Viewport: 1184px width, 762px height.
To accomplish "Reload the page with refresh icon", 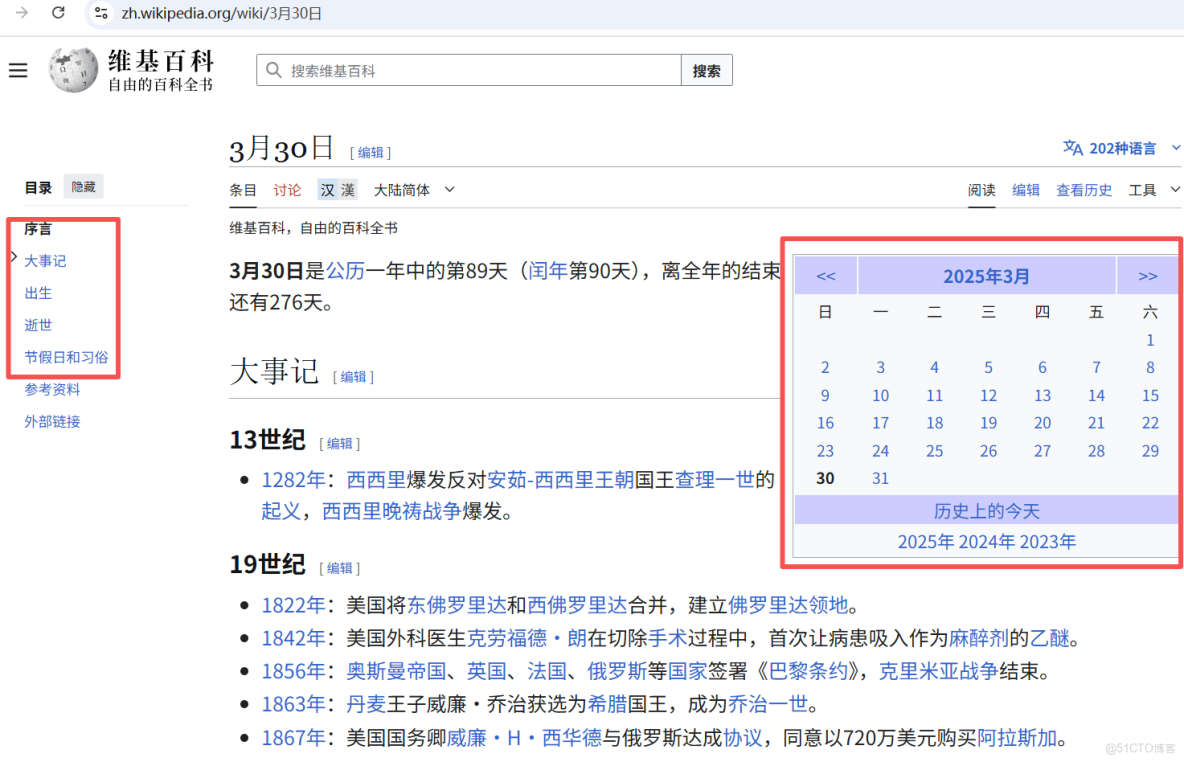I will pos(57,15).
